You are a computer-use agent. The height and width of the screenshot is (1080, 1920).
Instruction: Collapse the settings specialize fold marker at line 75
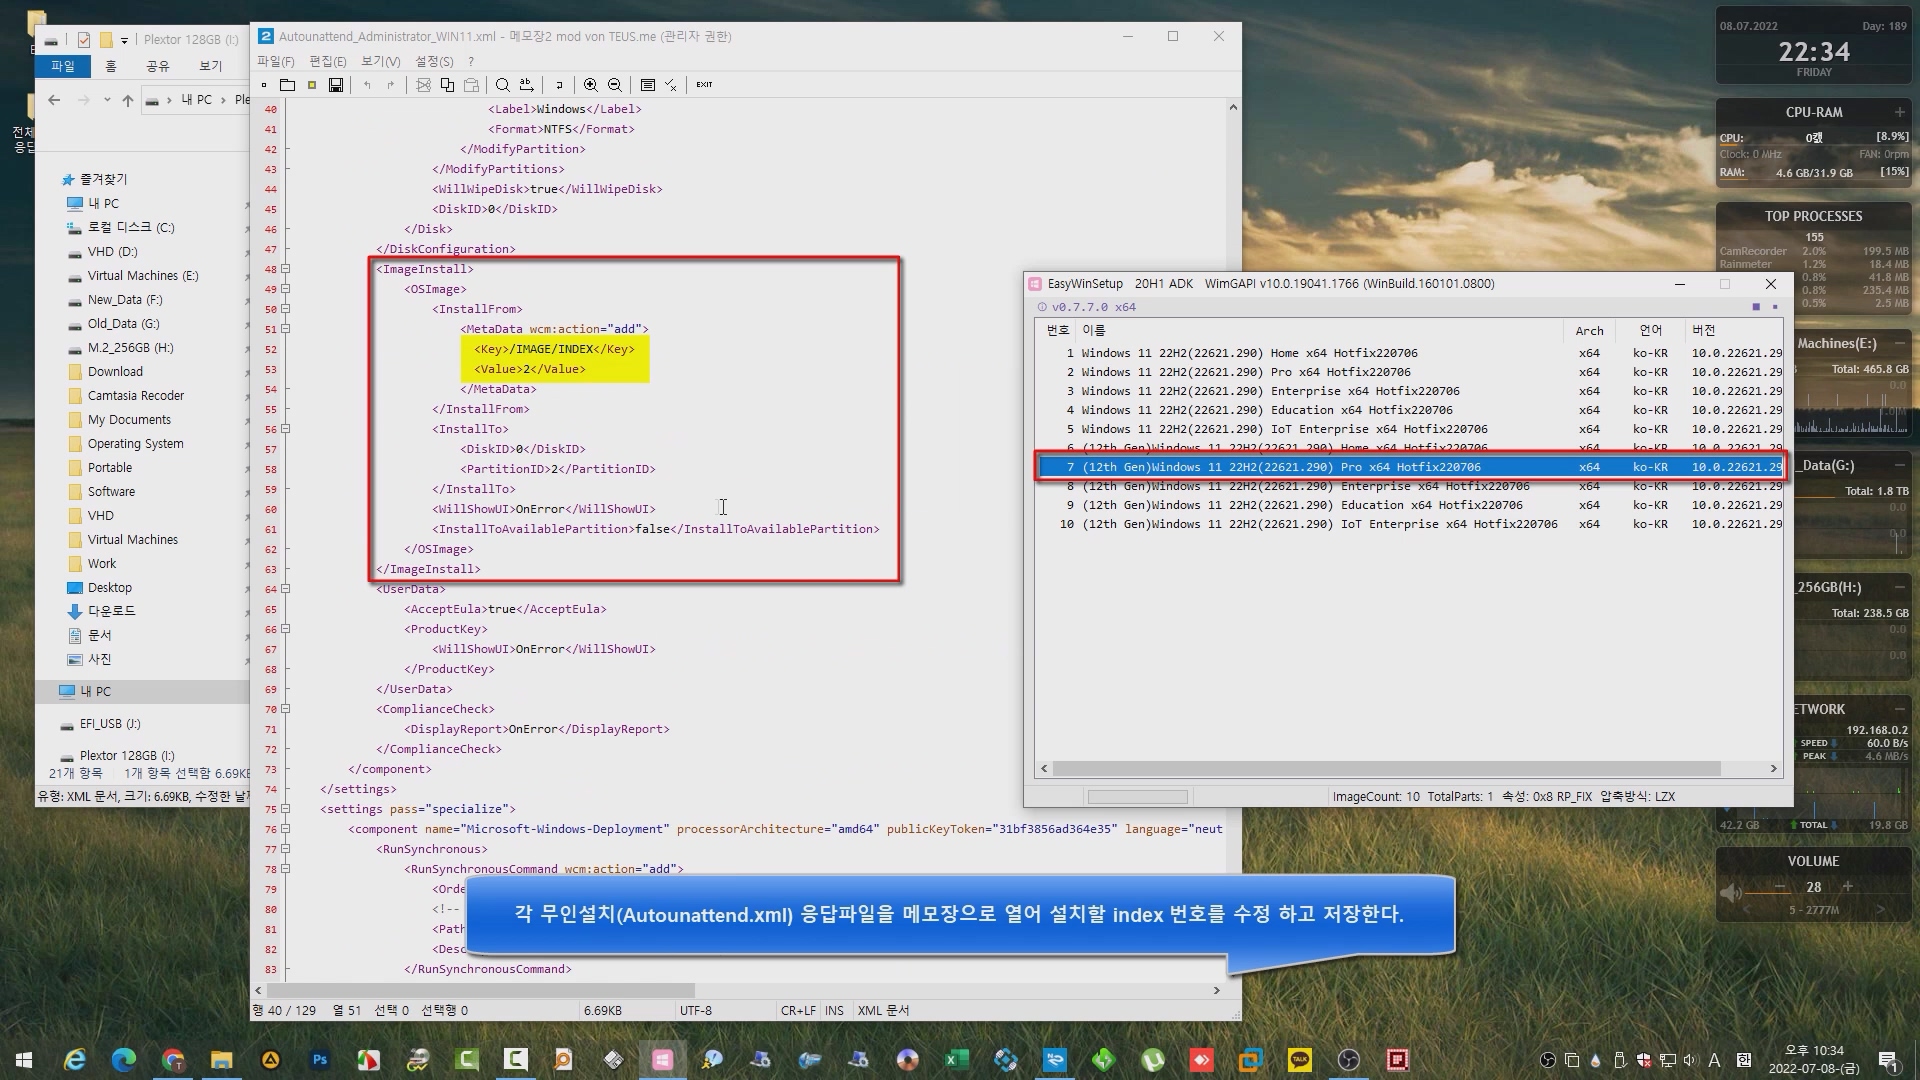pyautogui.click(x=285, y=809)
